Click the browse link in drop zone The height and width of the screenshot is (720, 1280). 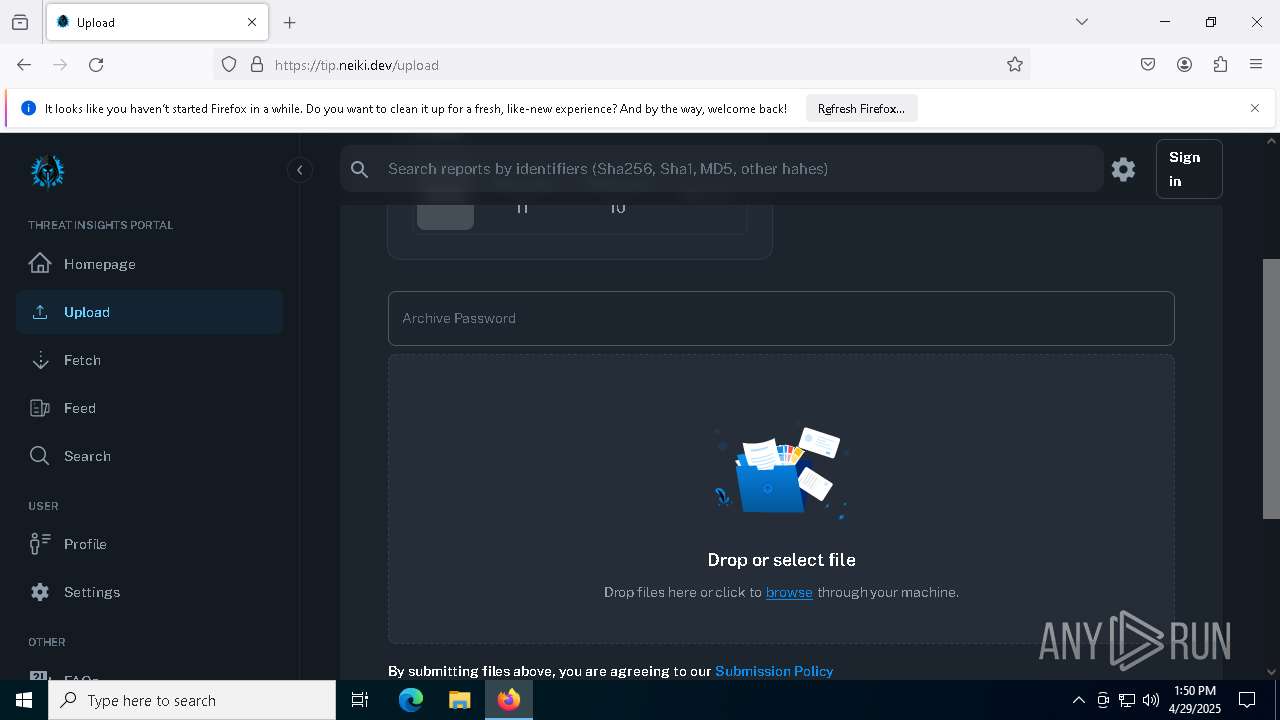point(789,592)
